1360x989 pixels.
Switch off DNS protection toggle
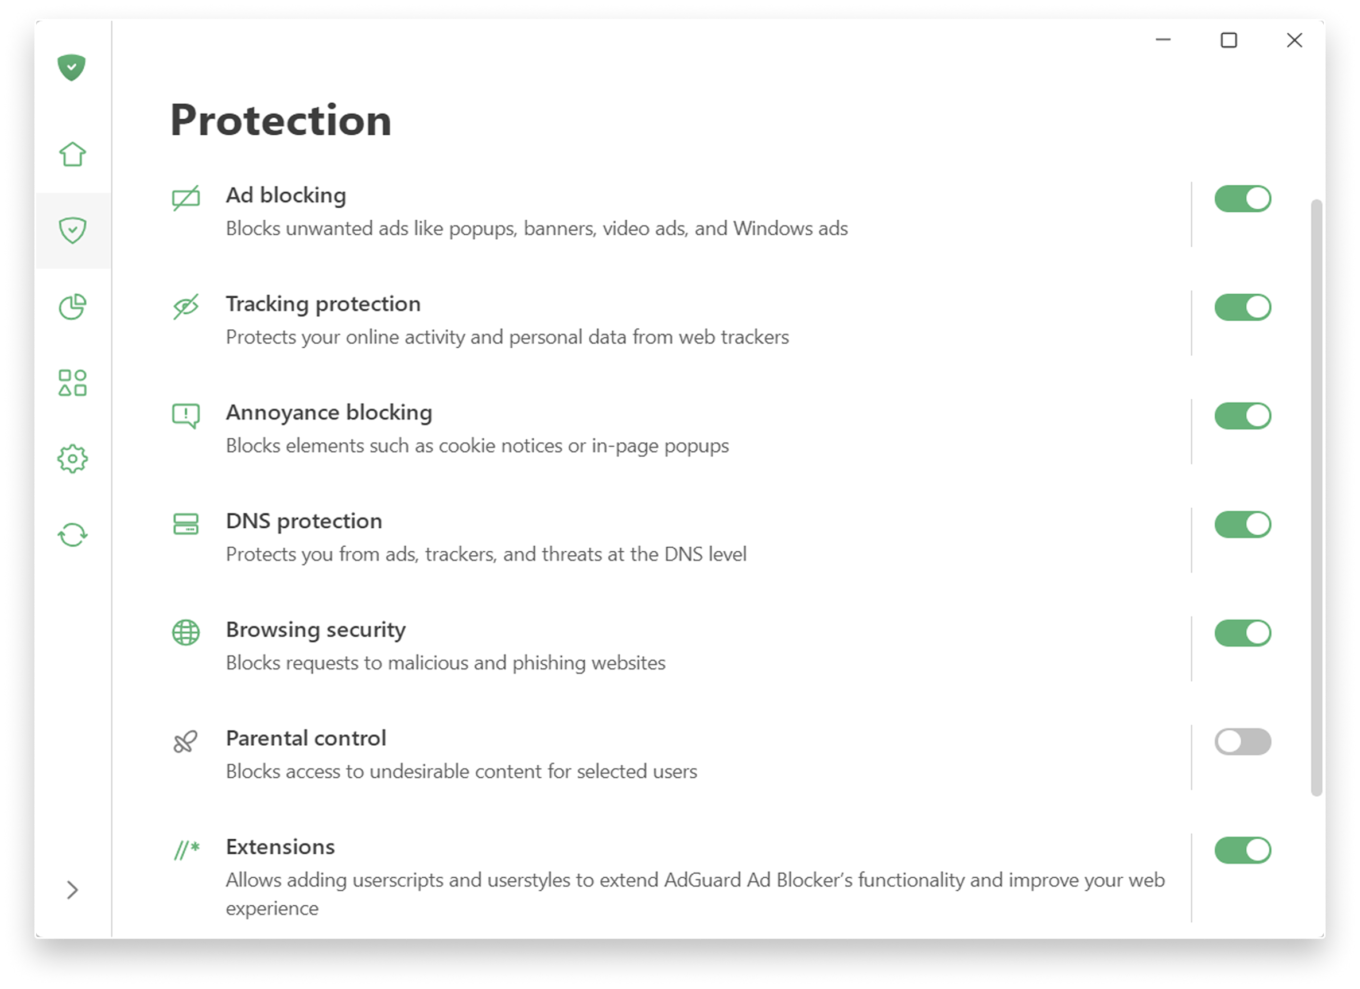1243,524
